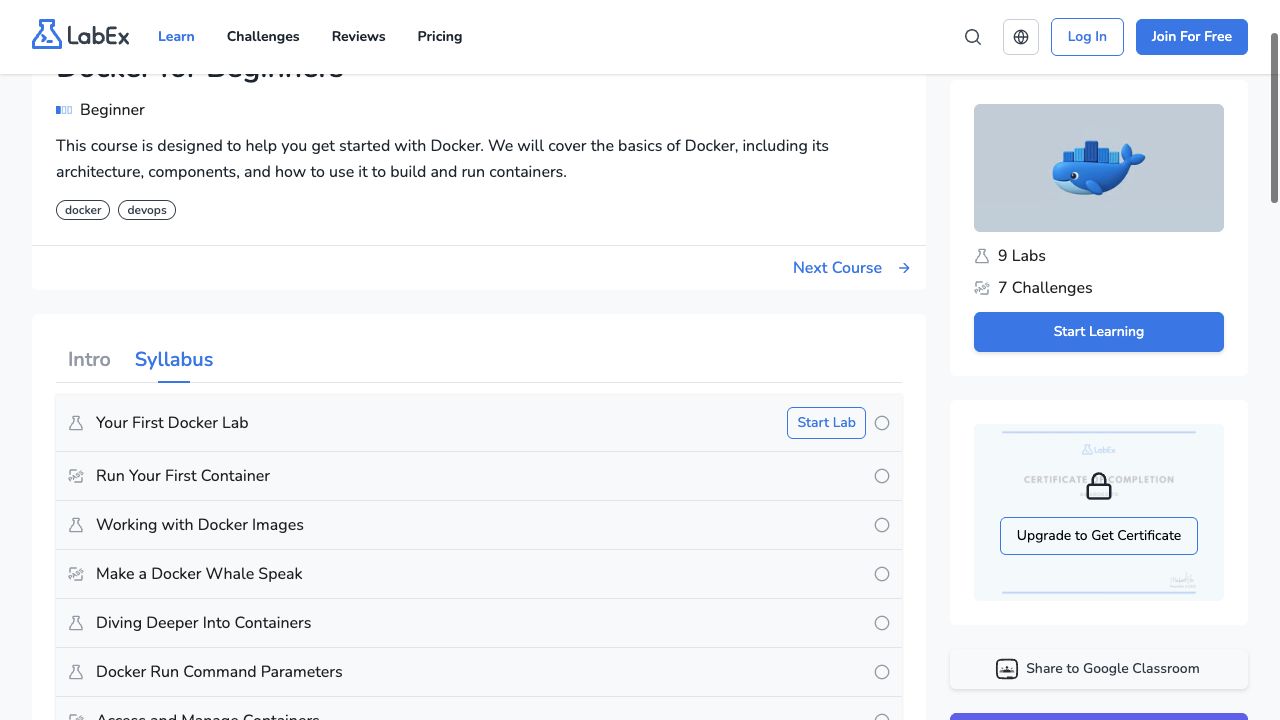Click the docker tag
The image size is (1280, 720).
coord(83,210)
